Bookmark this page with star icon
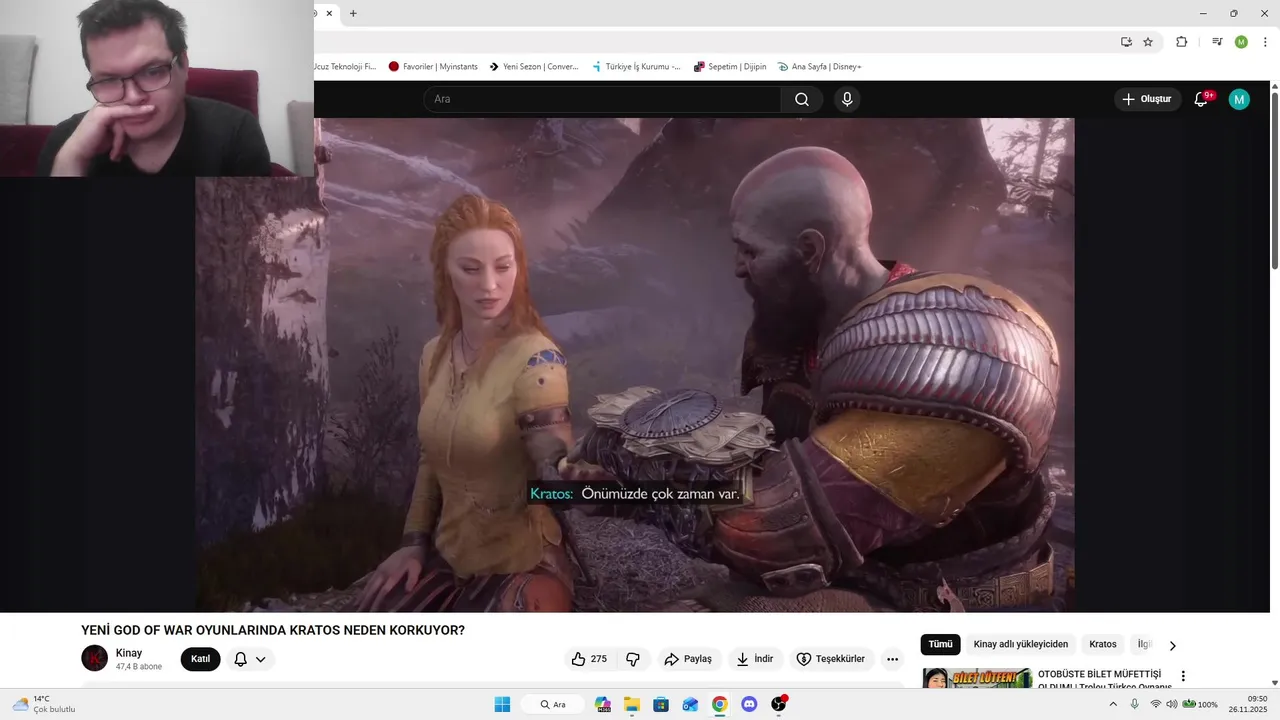 (1148, 42)
